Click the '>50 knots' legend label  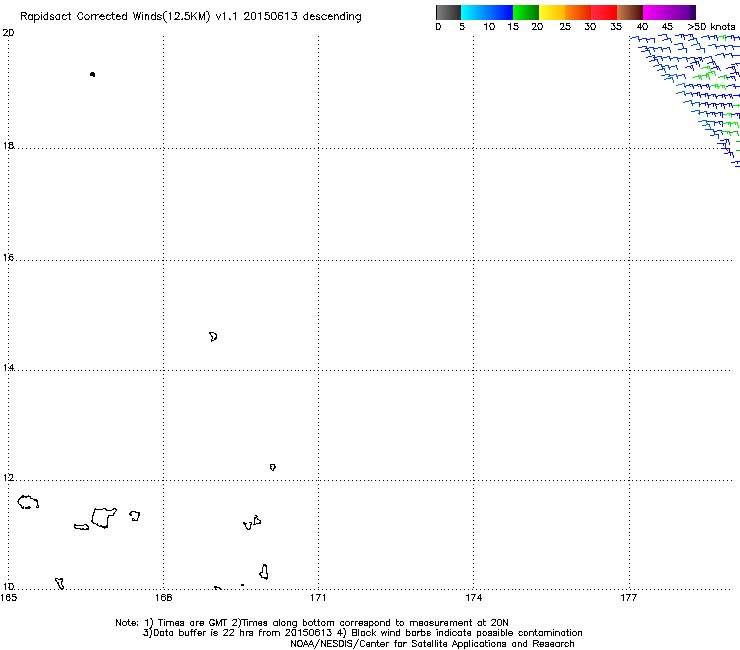pos(711,27)
